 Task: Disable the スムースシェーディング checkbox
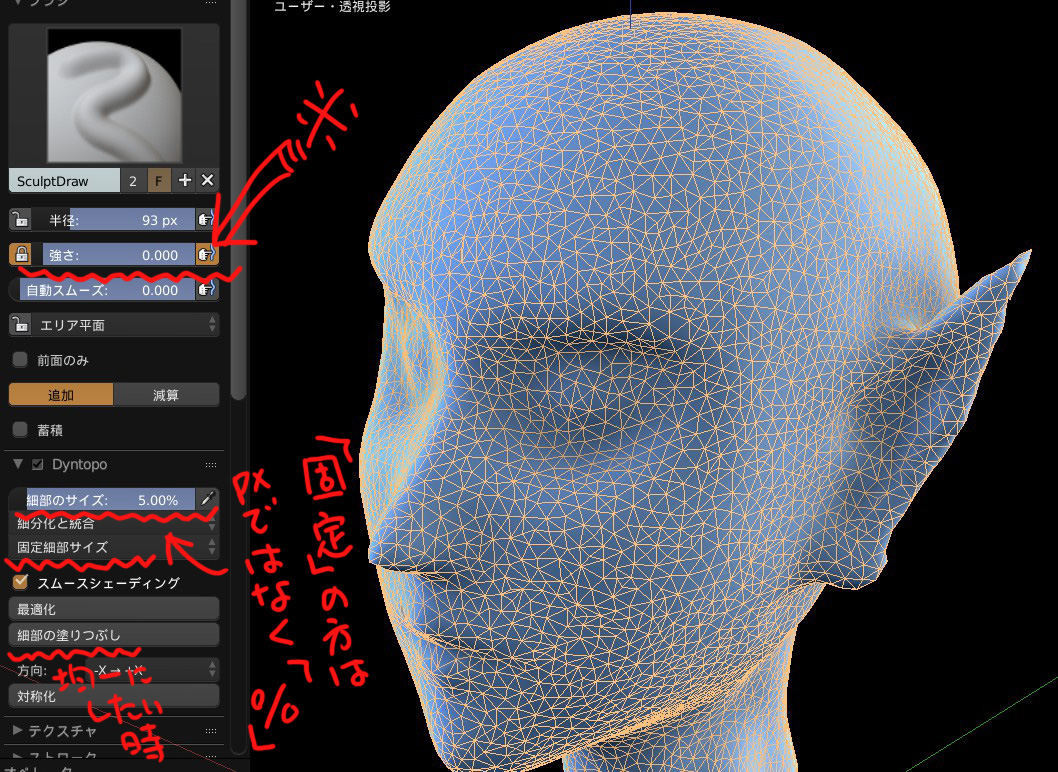(x=21, y=582)
